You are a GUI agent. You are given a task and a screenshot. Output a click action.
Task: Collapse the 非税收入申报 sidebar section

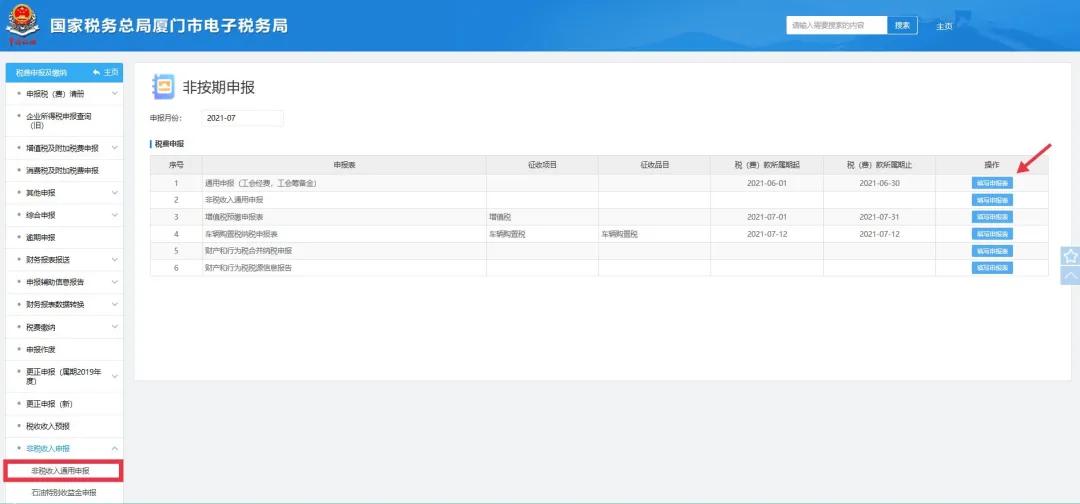pos(62,448)
